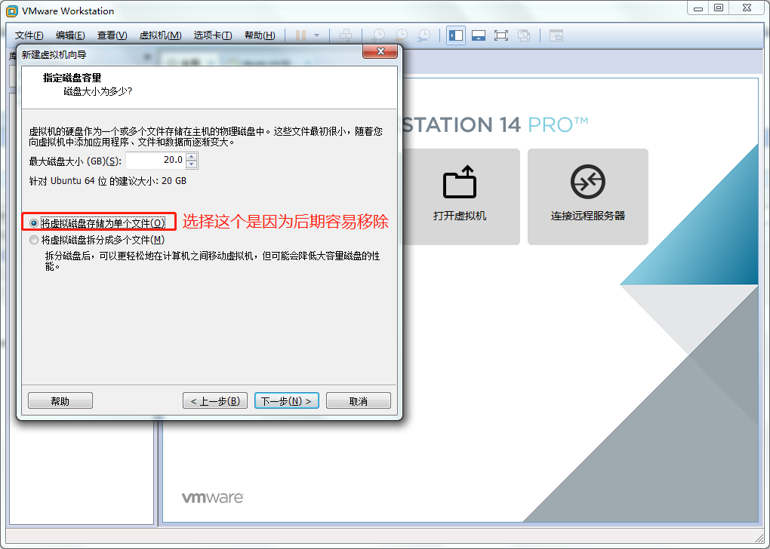Click the 帮助 button in wizard
The width and height of the screenshot is (770, 549).
[x=60, y=401]
